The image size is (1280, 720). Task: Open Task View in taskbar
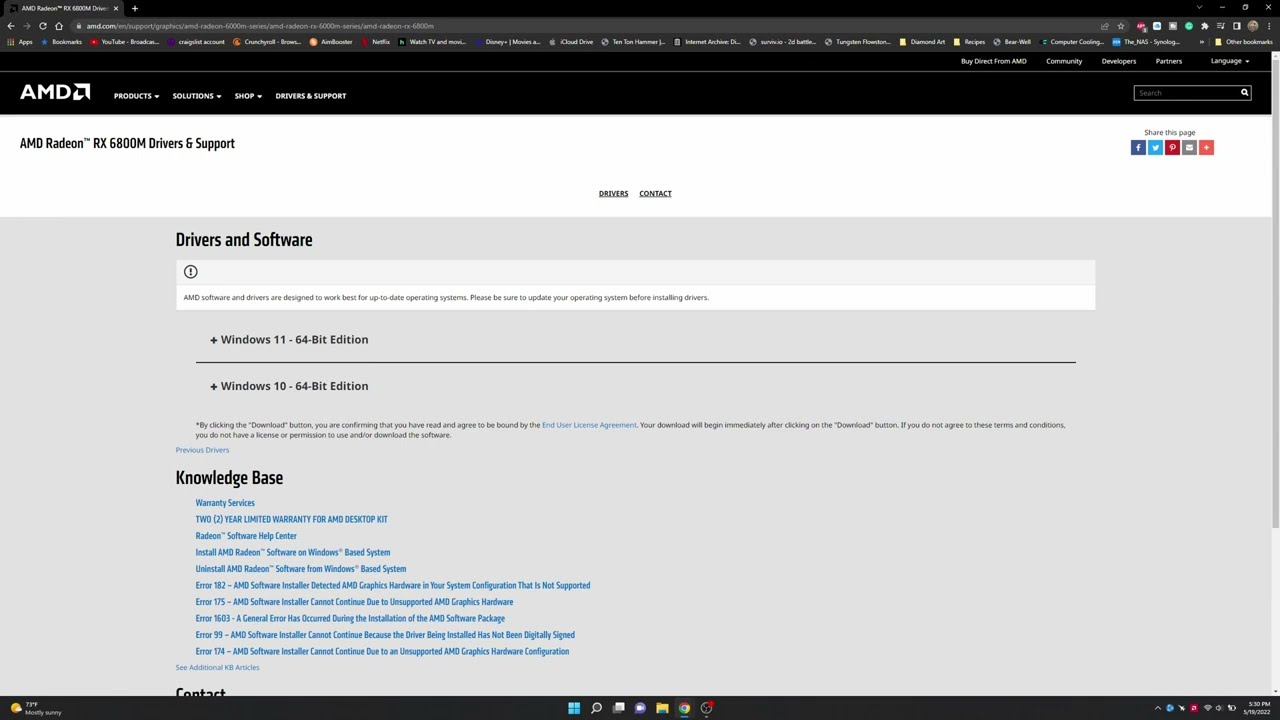tap(618, 708)
